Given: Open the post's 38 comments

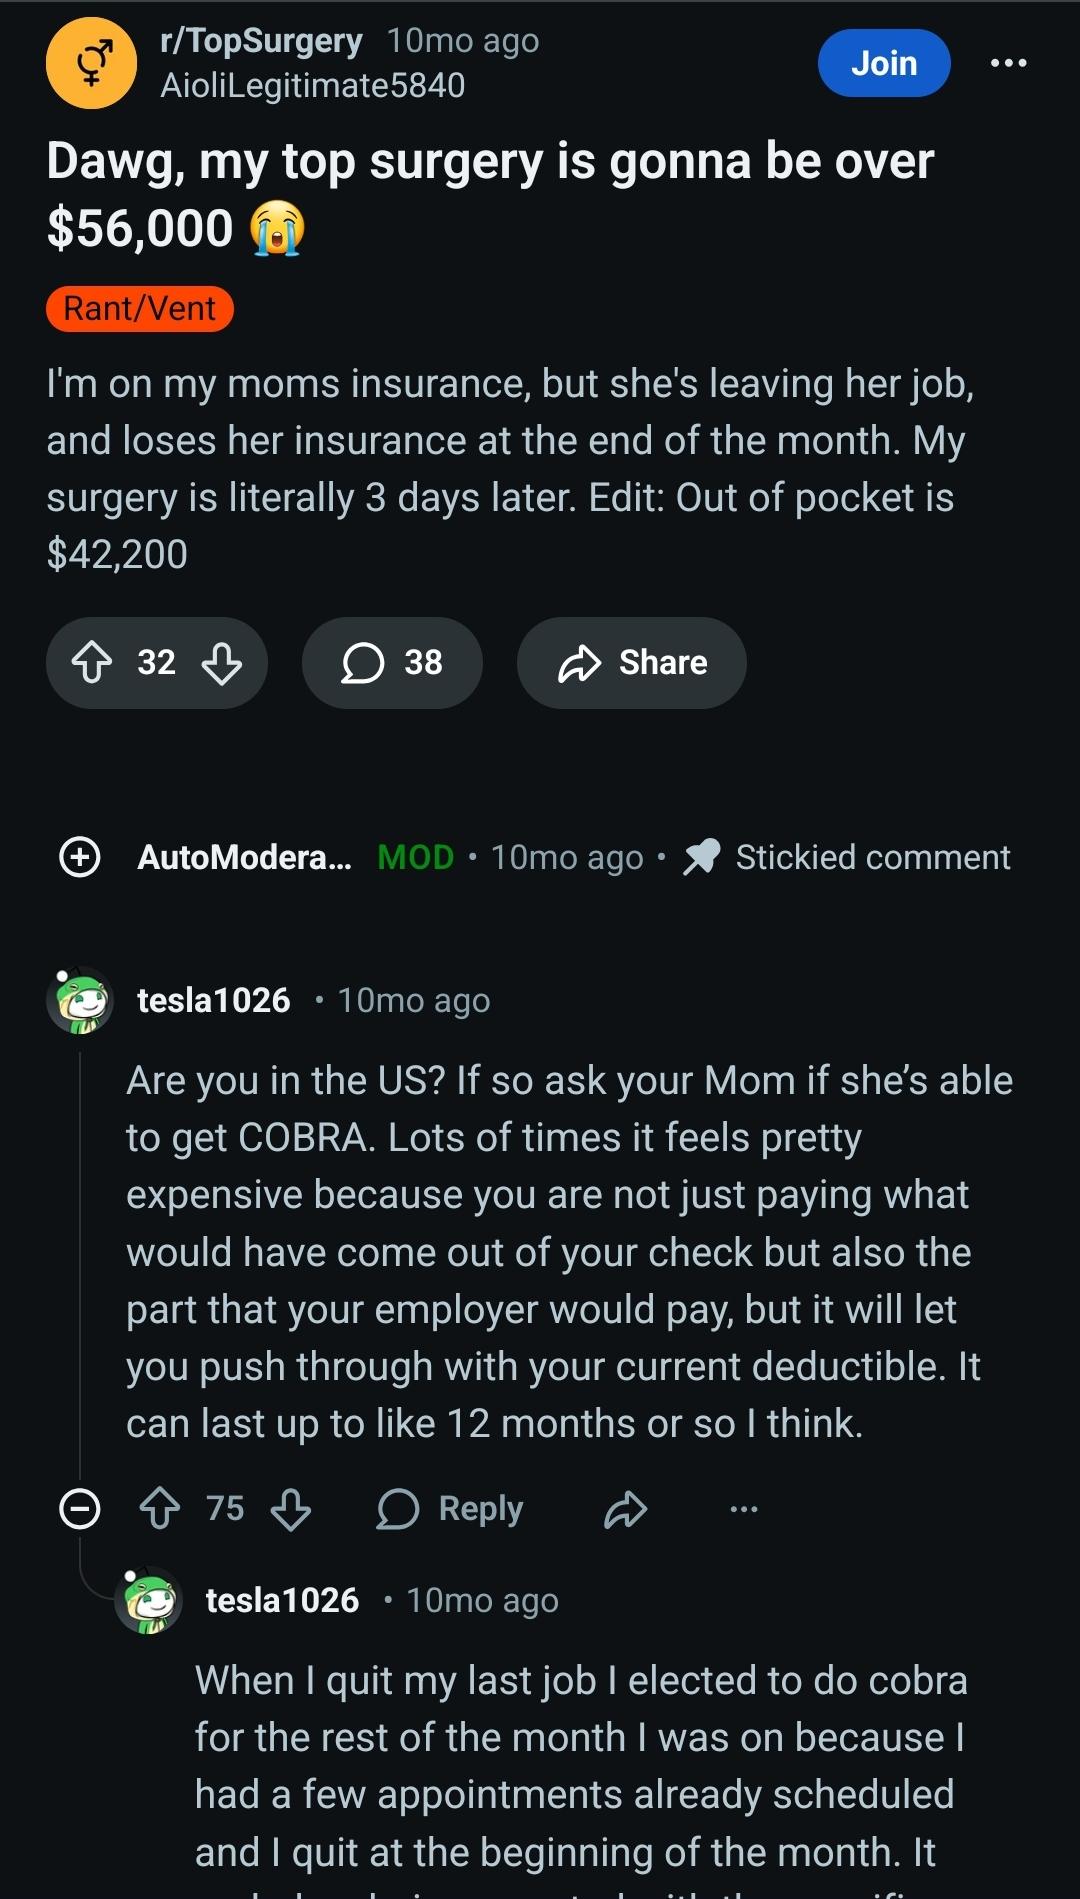Looking at the screenshot, I should tap(392, 662).
